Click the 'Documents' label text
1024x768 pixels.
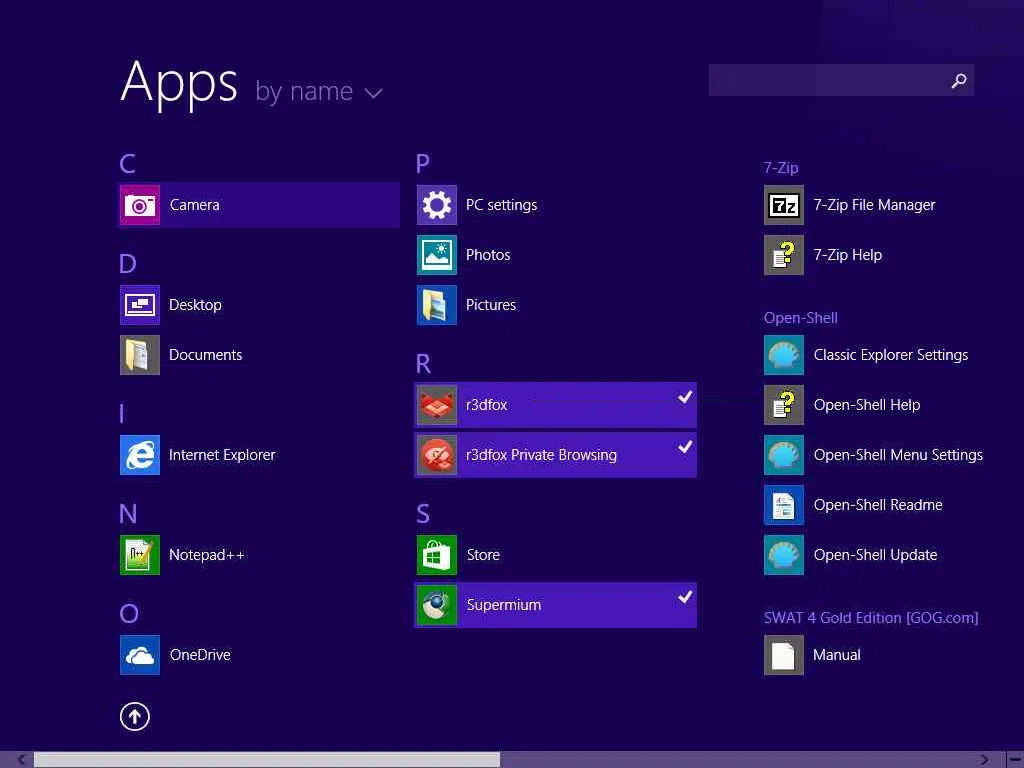206,355
